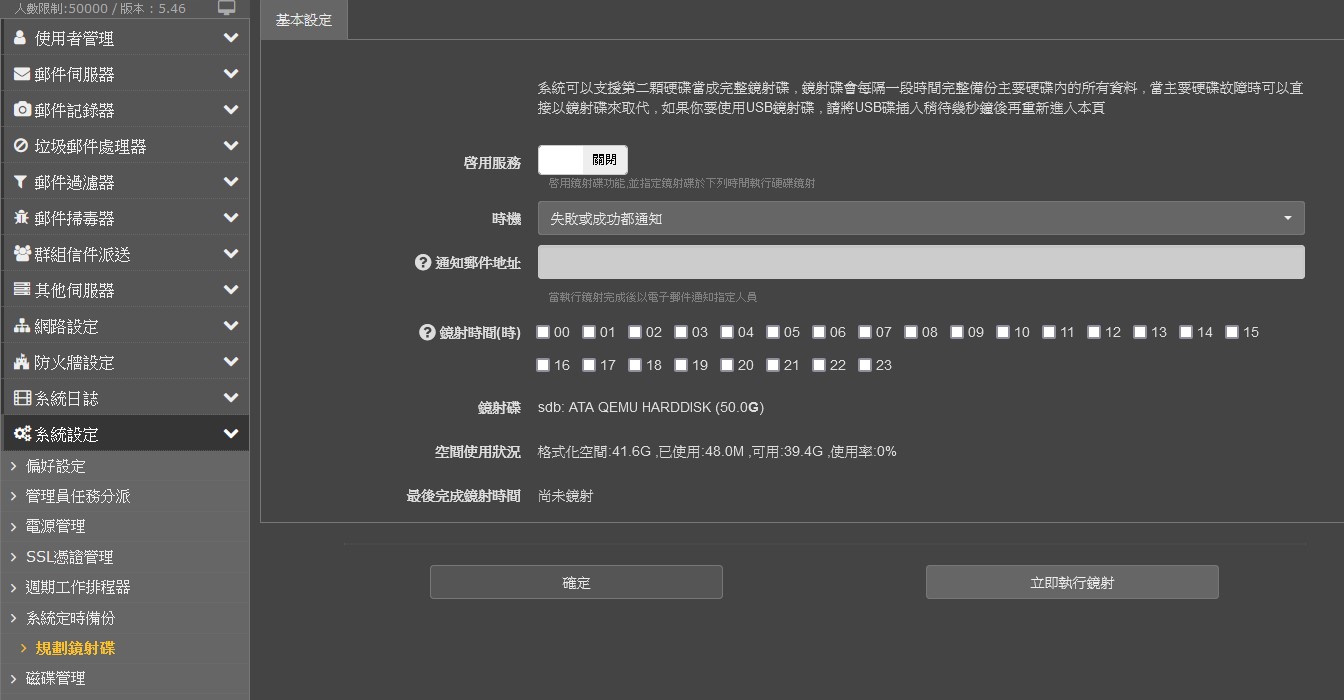The height and width of the screenshot is (700, 1344).
Task: Click the 立即執行鏡射 button
Action: pyautogui.click(x=1072, y=582)
